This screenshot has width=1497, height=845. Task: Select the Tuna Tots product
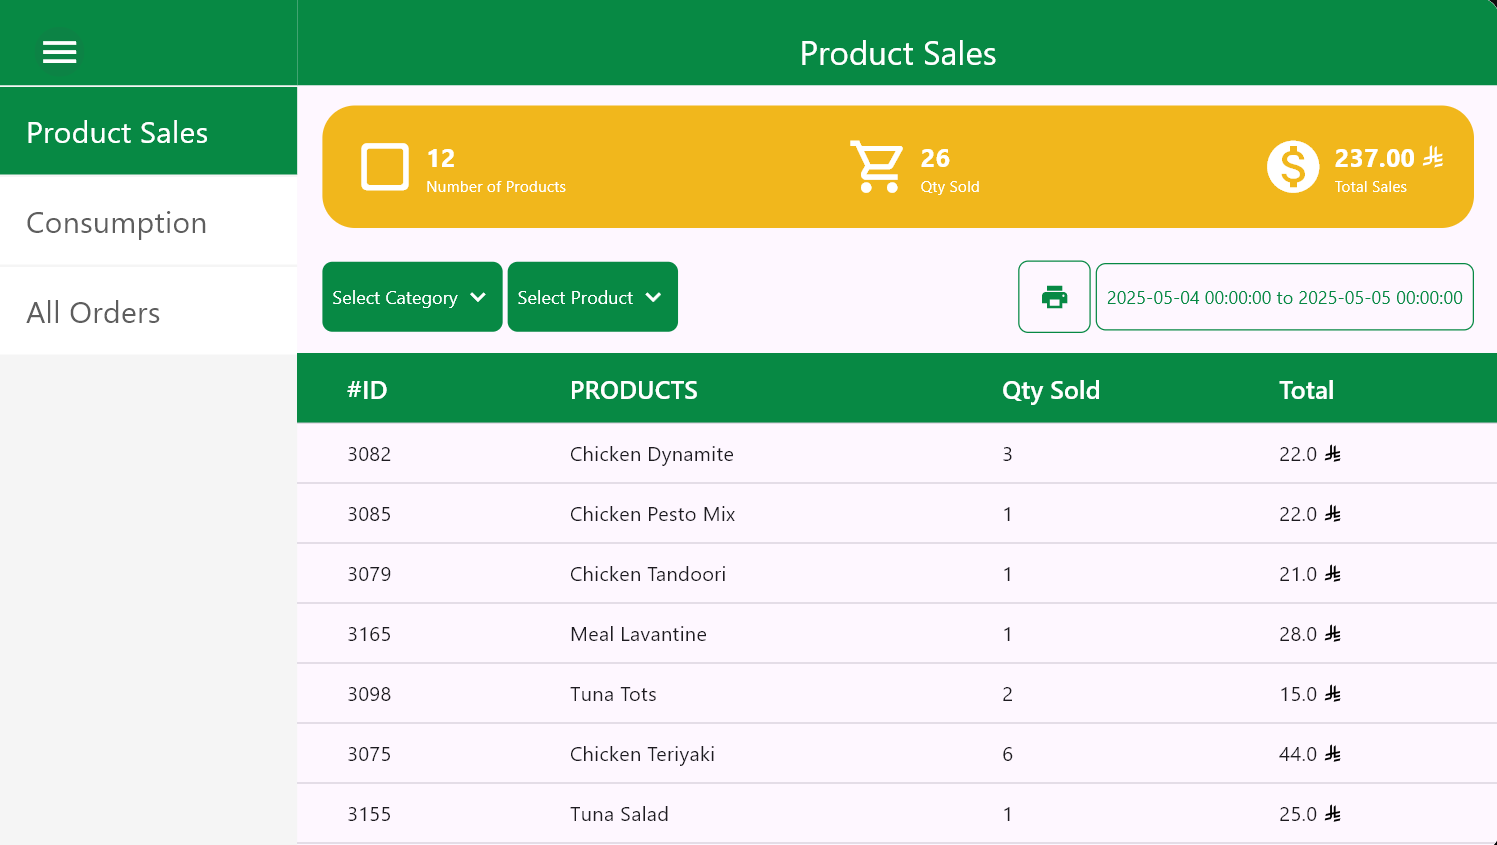tap(613, 694)
